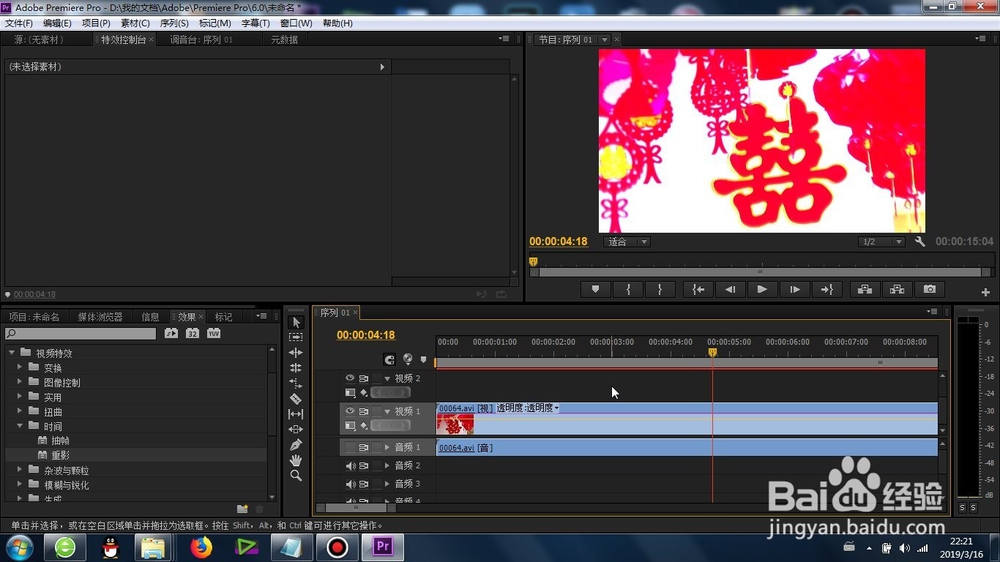Go to Out point
Image resolution: width=1000 pixels, height=562 pixels.
[827, 290]
